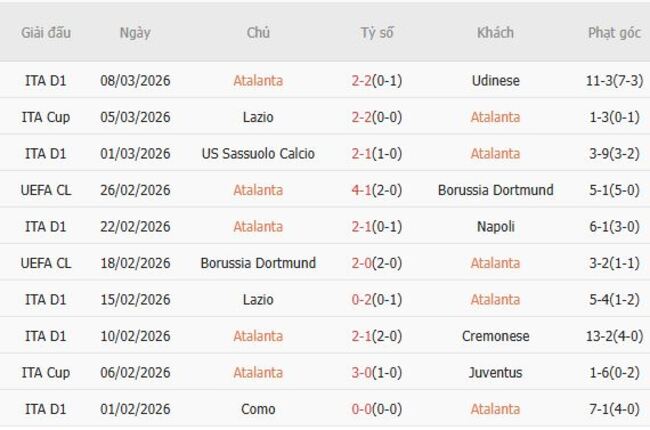Screen dimensions: 650x430
Task: Select the "Chú" home team header
Action: [x=258, y=32]
